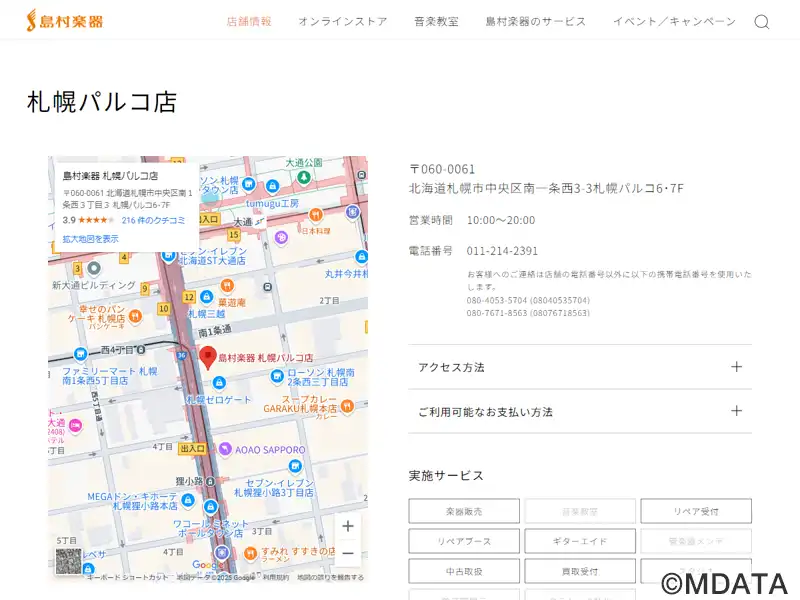Click the スープカレー GARAKU restaurant marker
Screen dimensions: 800x600
point(347,406)
